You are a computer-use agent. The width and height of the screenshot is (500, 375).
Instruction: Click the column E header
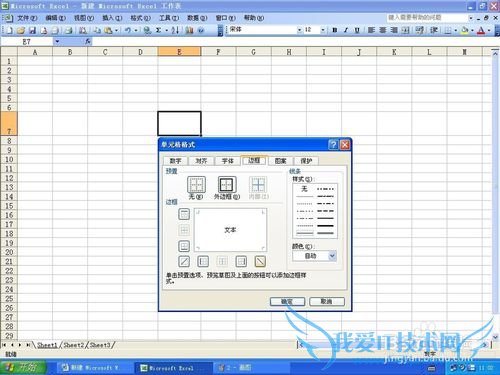point(179,52)
